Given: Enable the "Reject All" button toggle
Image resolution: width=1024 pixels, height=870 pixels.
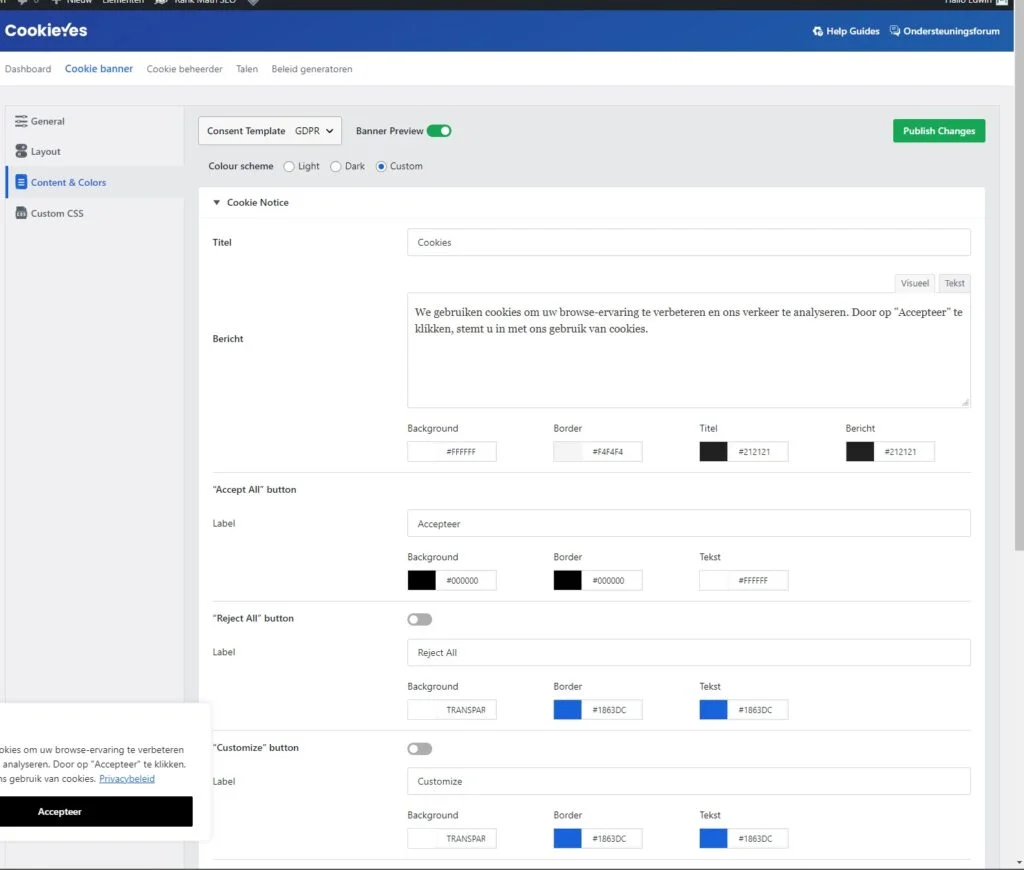Looking at the screenshot, I should point(420,619).
